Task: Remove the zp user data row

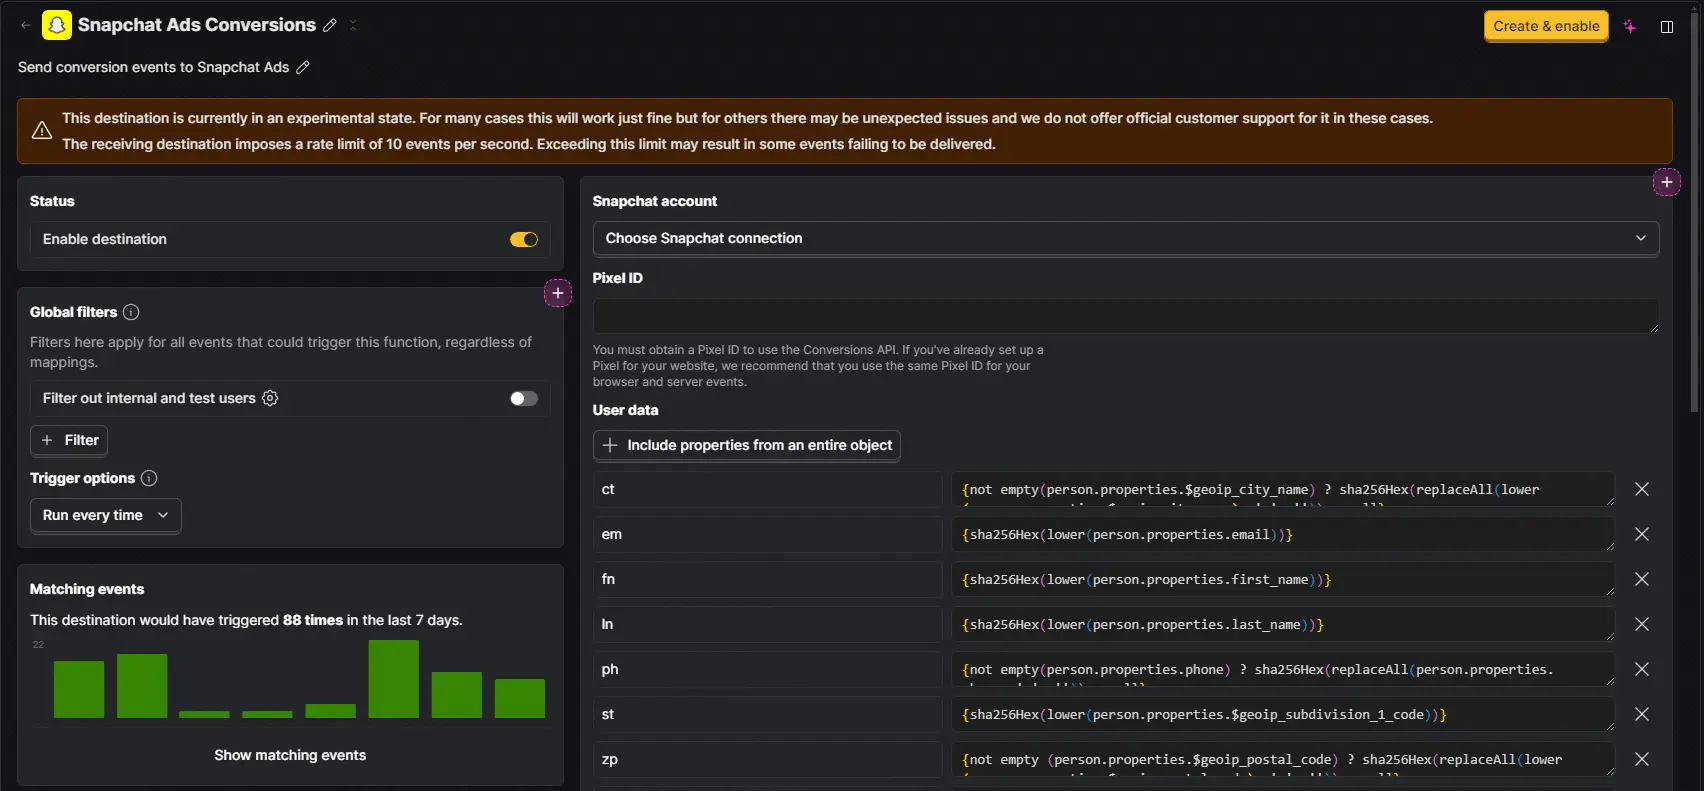Action: coord(1642,759)
